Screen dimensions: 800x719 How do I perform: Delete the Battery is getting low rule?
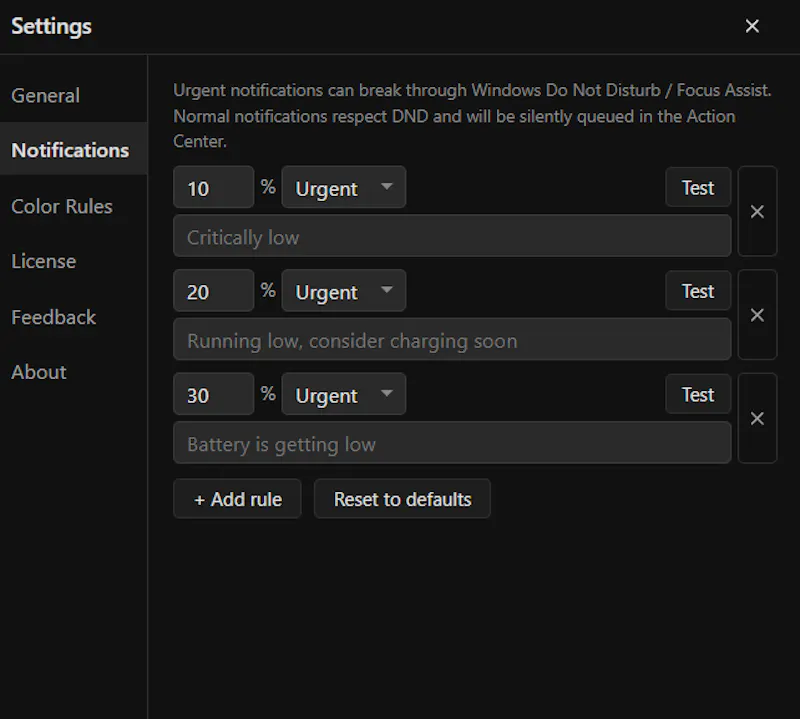(x=757, y=418)
